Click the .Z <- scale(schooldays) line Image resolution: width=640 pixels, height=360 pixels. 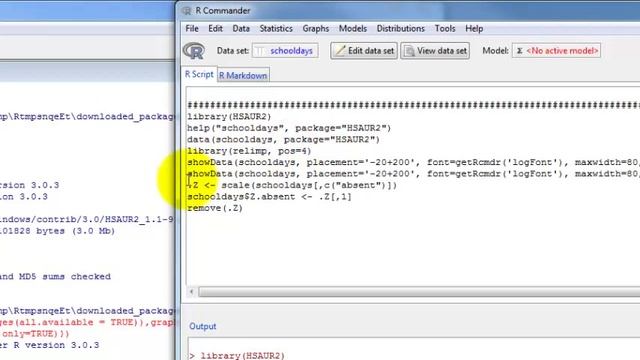[292, 185]
